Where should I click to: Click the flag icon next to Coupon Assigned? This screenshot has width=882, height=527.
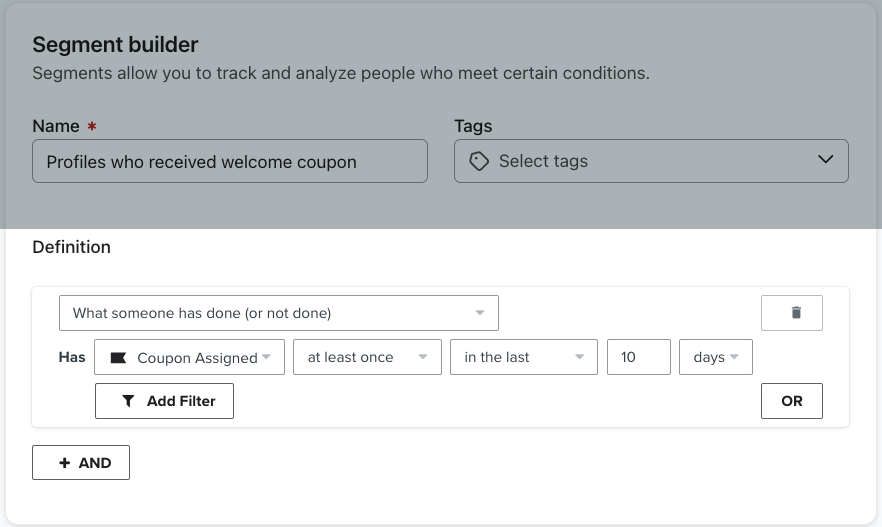point(118,358)
